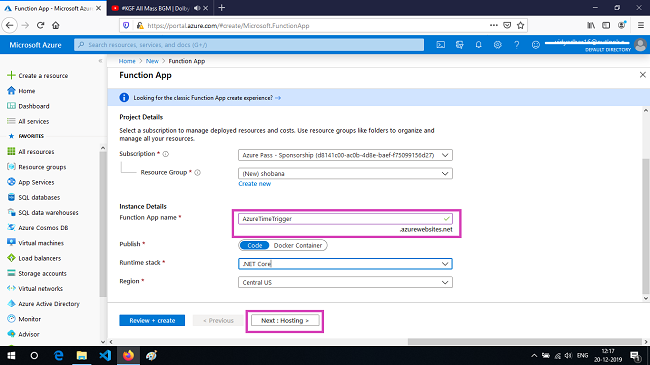Click the Next : Hosting button
Image resolution: width=650 pixels, height=365 pixels.
click(x=285, y=321)
